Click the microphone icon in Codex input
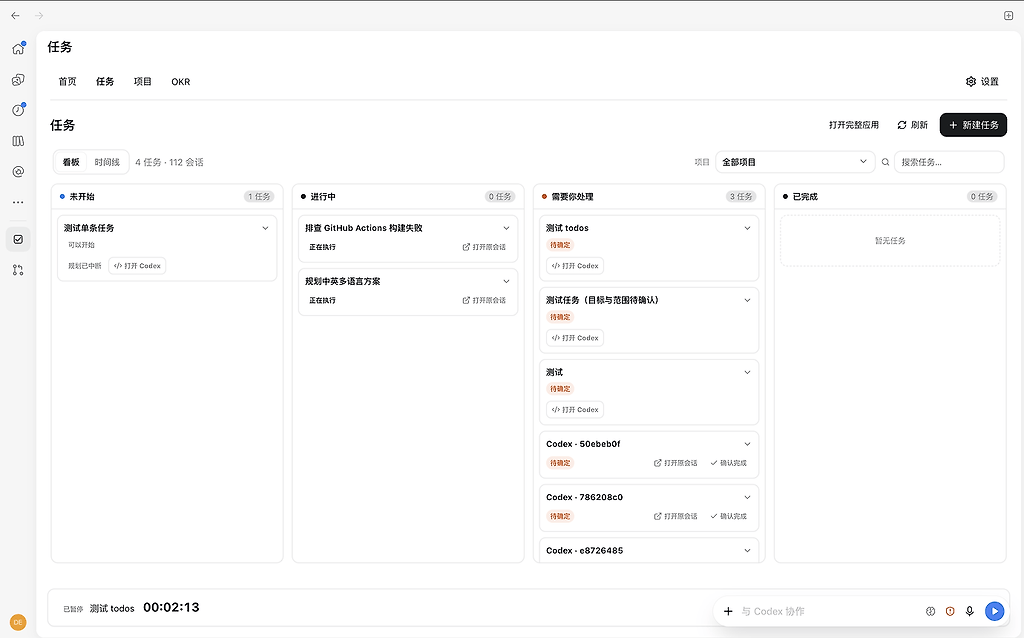 coord(970,611)
